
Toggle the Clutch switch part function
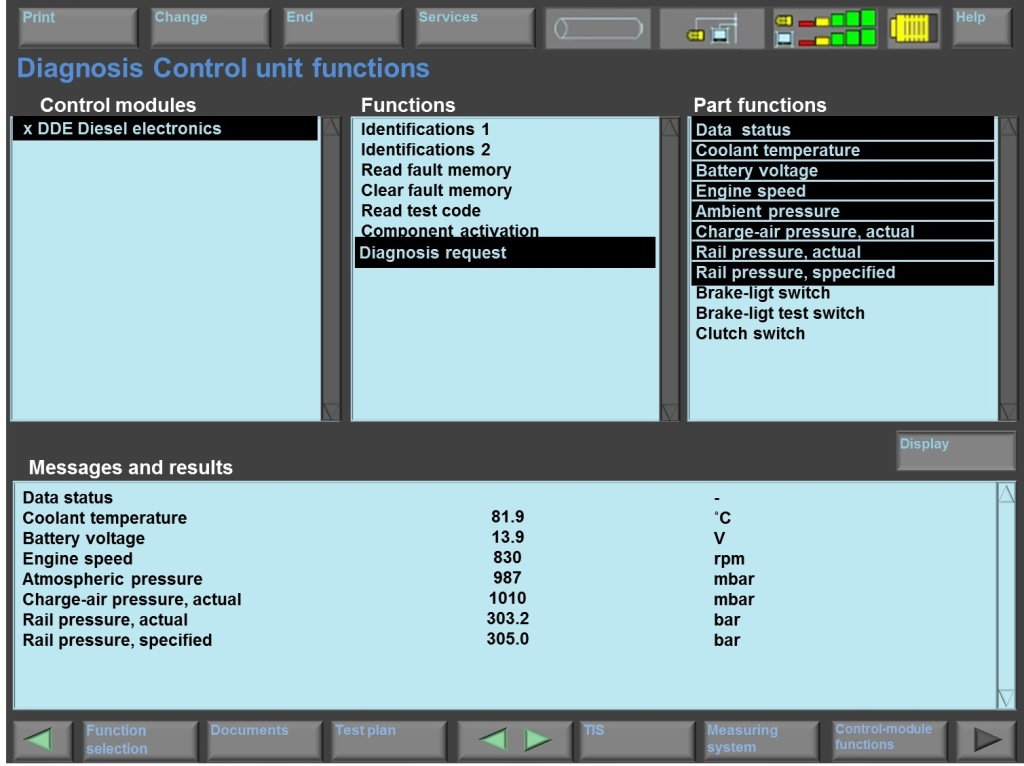pos(750,333)
